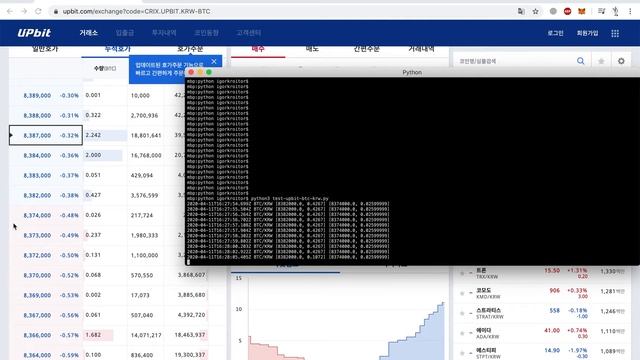Click the coin name search field
The width and height of the screenshot is (640, 360).
click(514, 61)
